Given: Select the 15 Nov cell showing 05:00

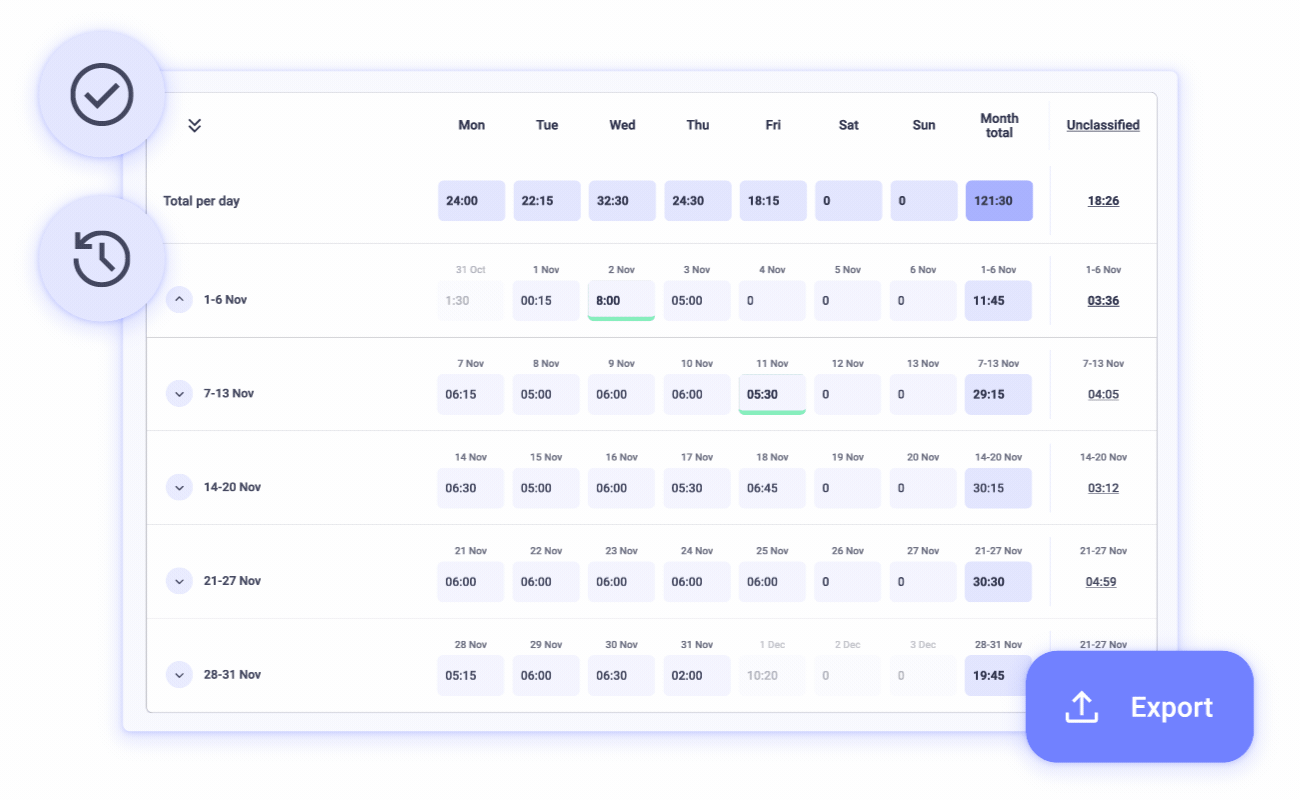Looking at the screenshot, I should (x=546, y=488).
